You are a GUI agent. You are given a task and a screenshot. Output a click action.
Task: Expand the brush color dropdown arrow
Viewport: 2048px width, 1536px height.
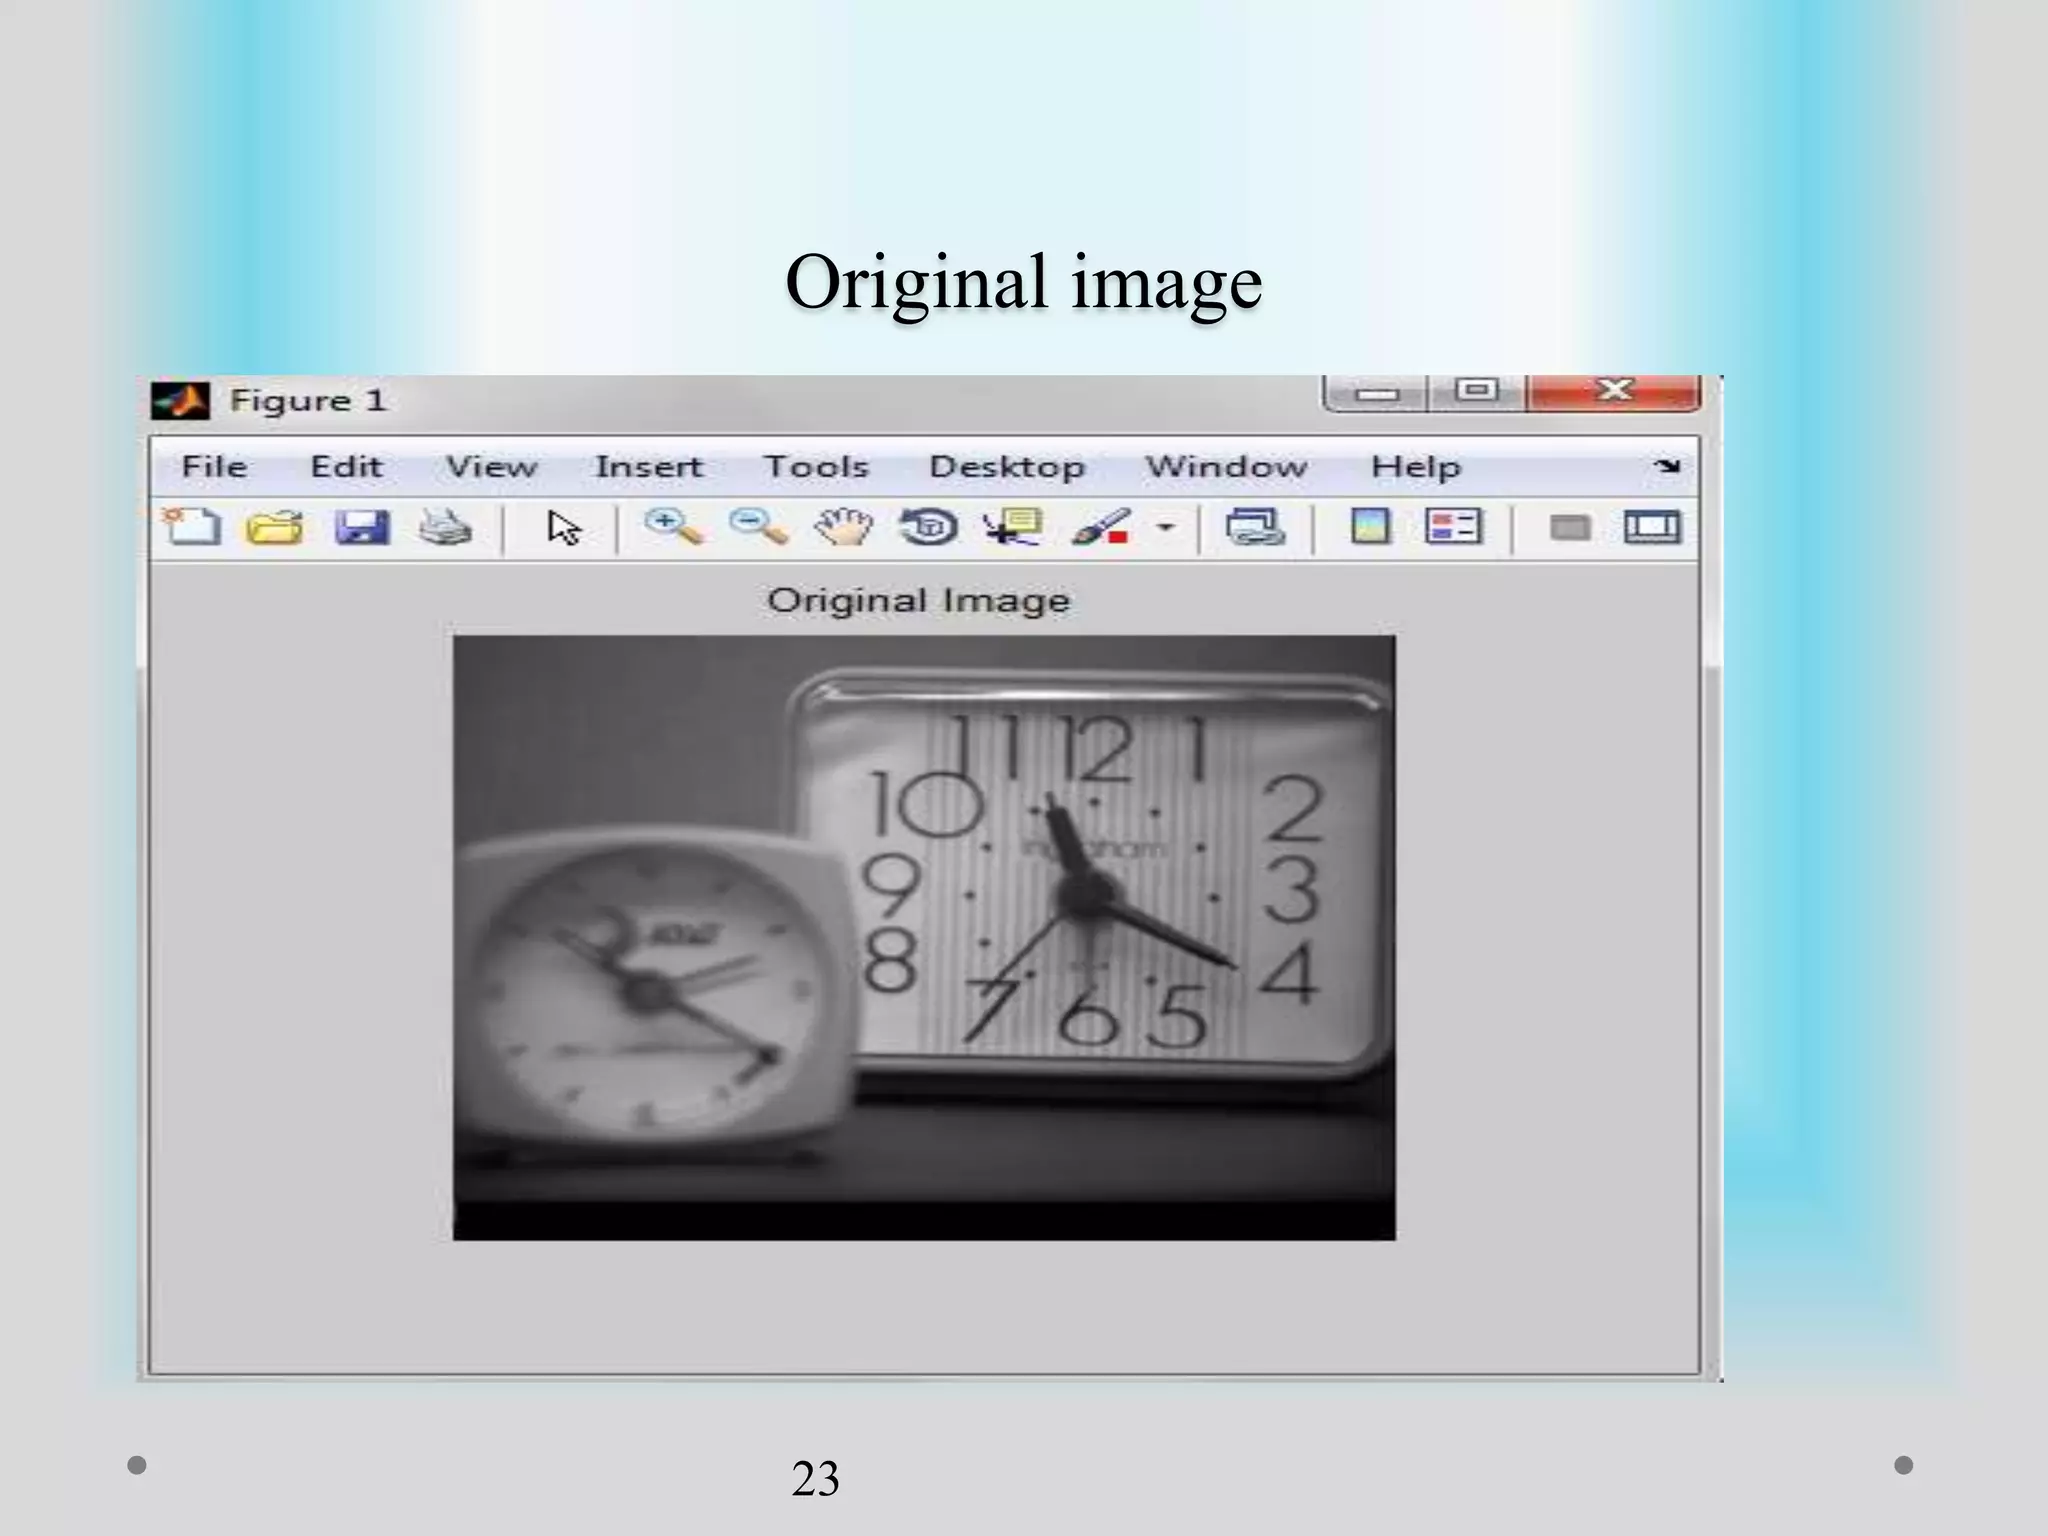tap(1165, 526)
